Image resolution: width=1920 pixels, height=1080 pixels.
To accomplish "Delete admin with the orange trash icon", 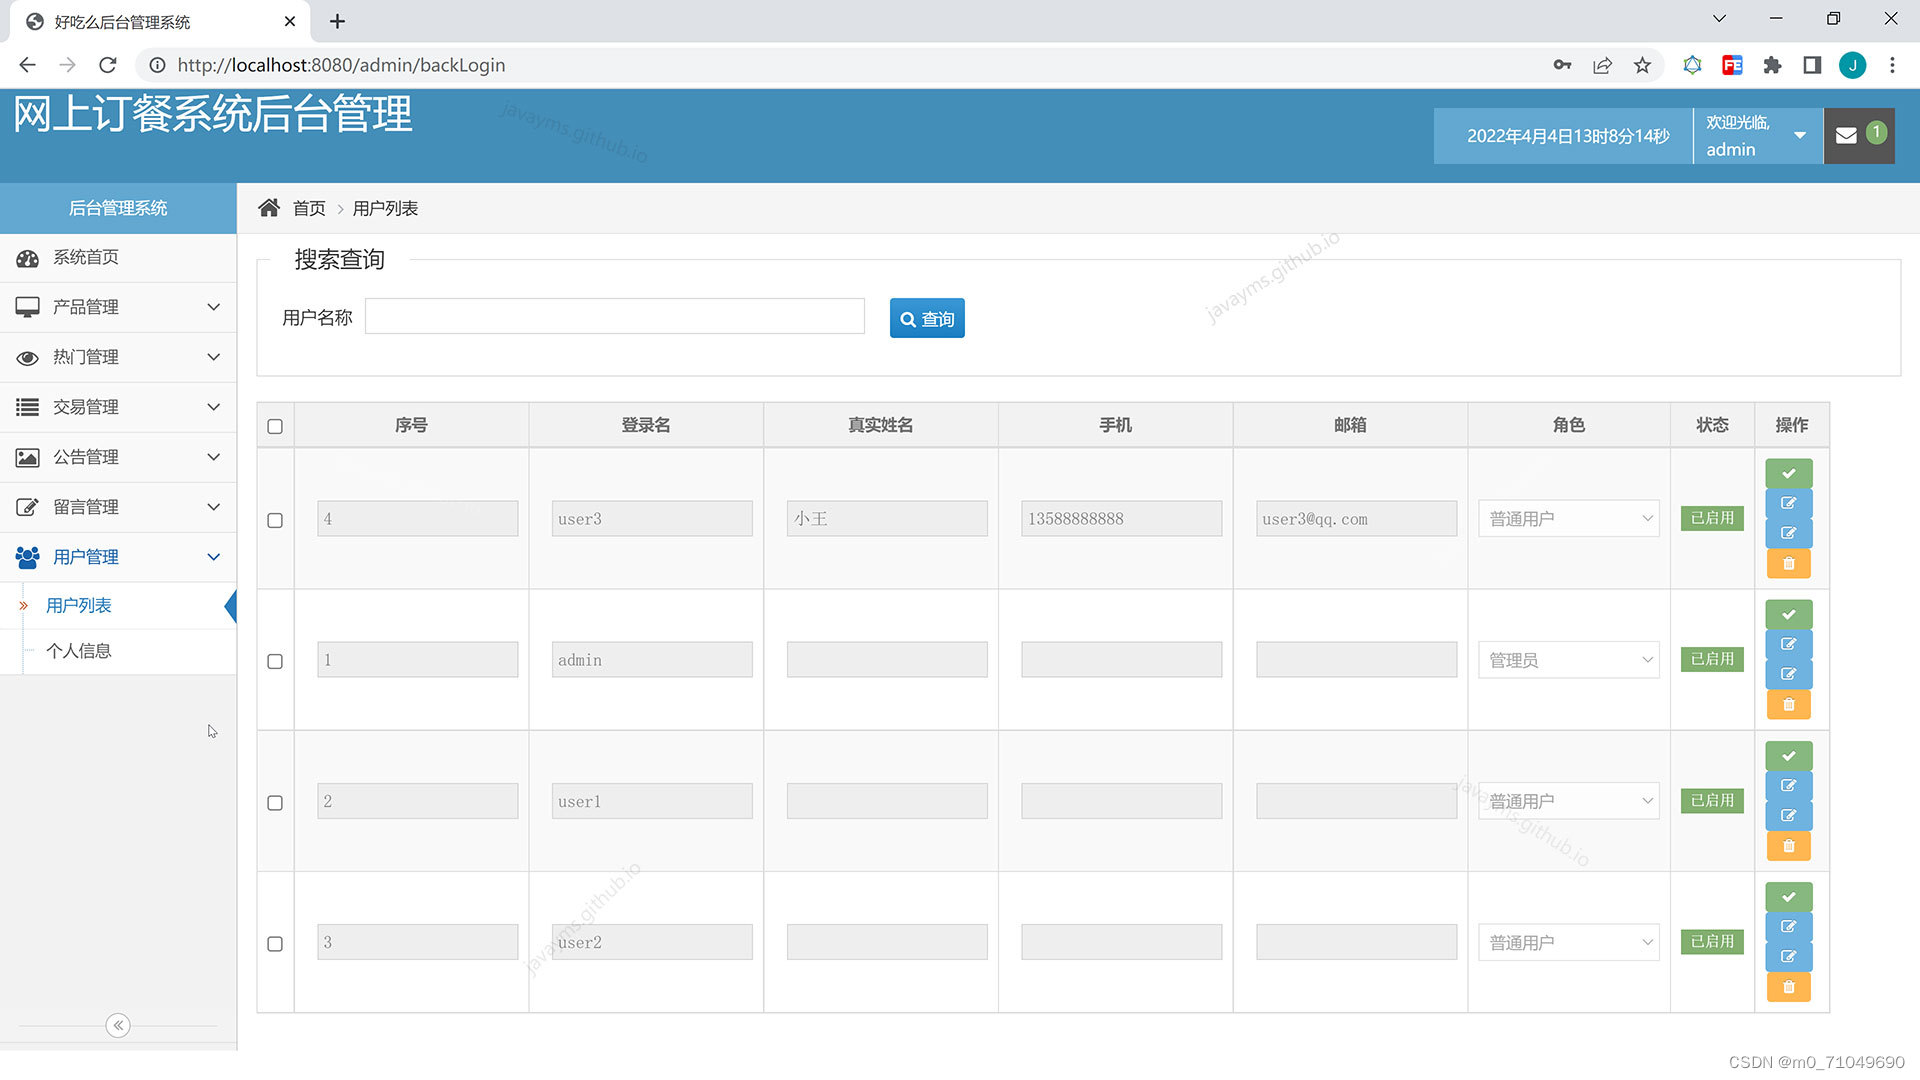I will tap(1788, 705).
